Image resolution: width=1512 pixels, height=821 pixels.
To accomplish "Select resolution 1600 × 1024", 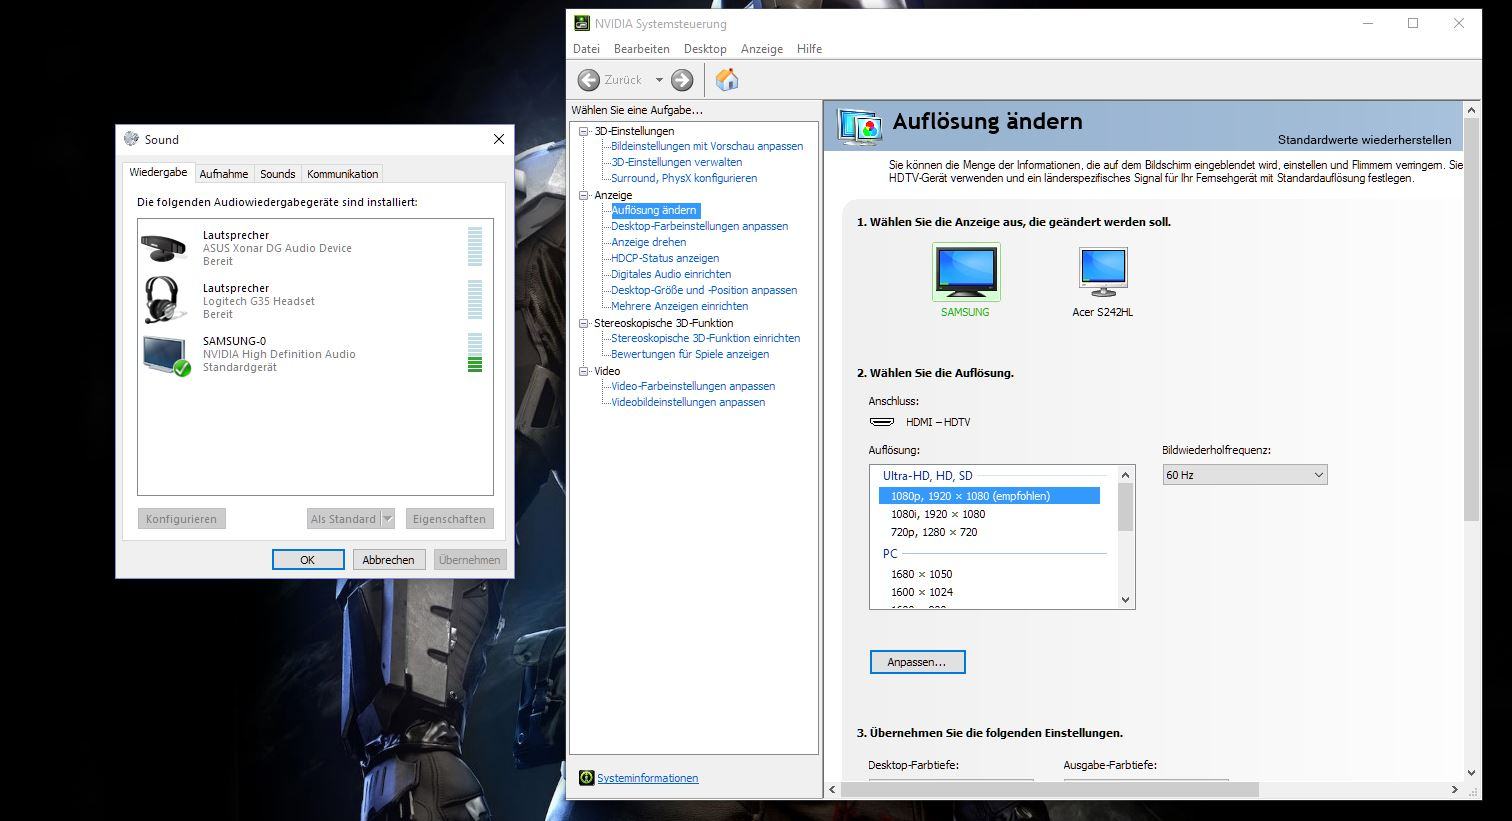I will [x=922, y=592].
